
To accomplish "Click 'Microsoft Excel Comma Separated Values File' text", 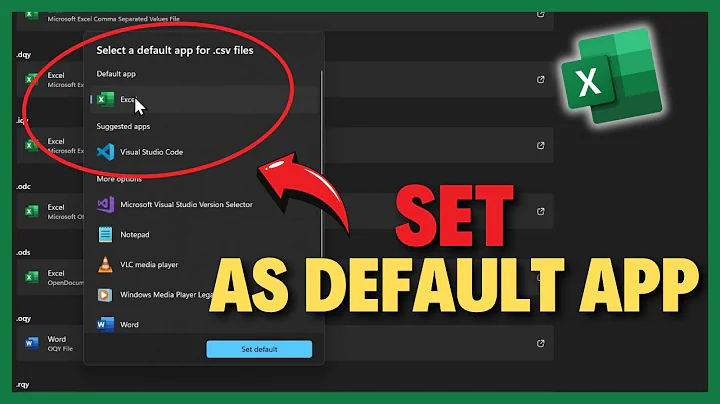I will 113,19.
